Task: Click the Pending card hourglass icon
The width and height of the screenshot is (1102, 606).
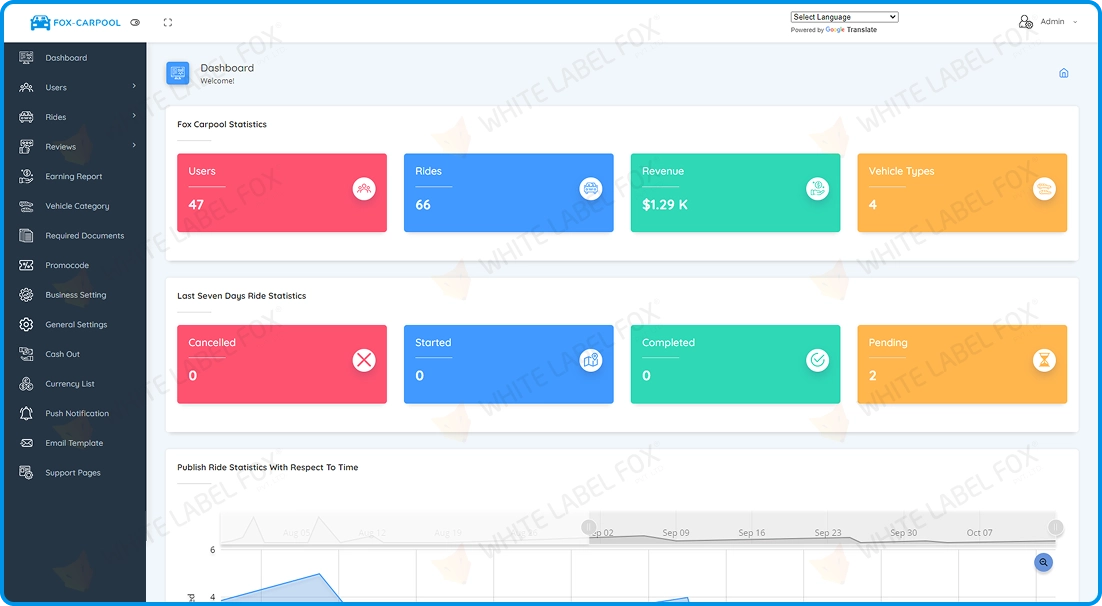Action: tap(1044, 361)
